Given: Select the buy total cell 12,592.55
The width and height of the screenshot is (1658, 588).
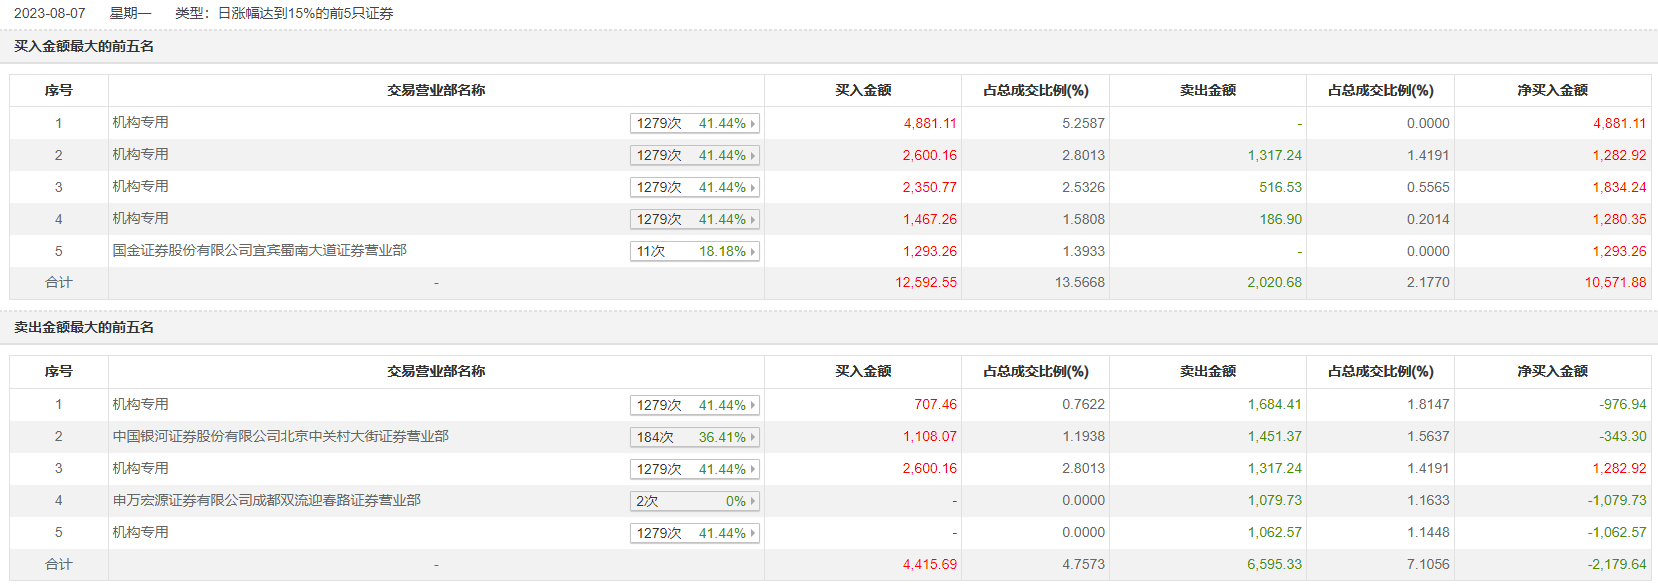Looking at the screenshot, I should coord(925,283).
